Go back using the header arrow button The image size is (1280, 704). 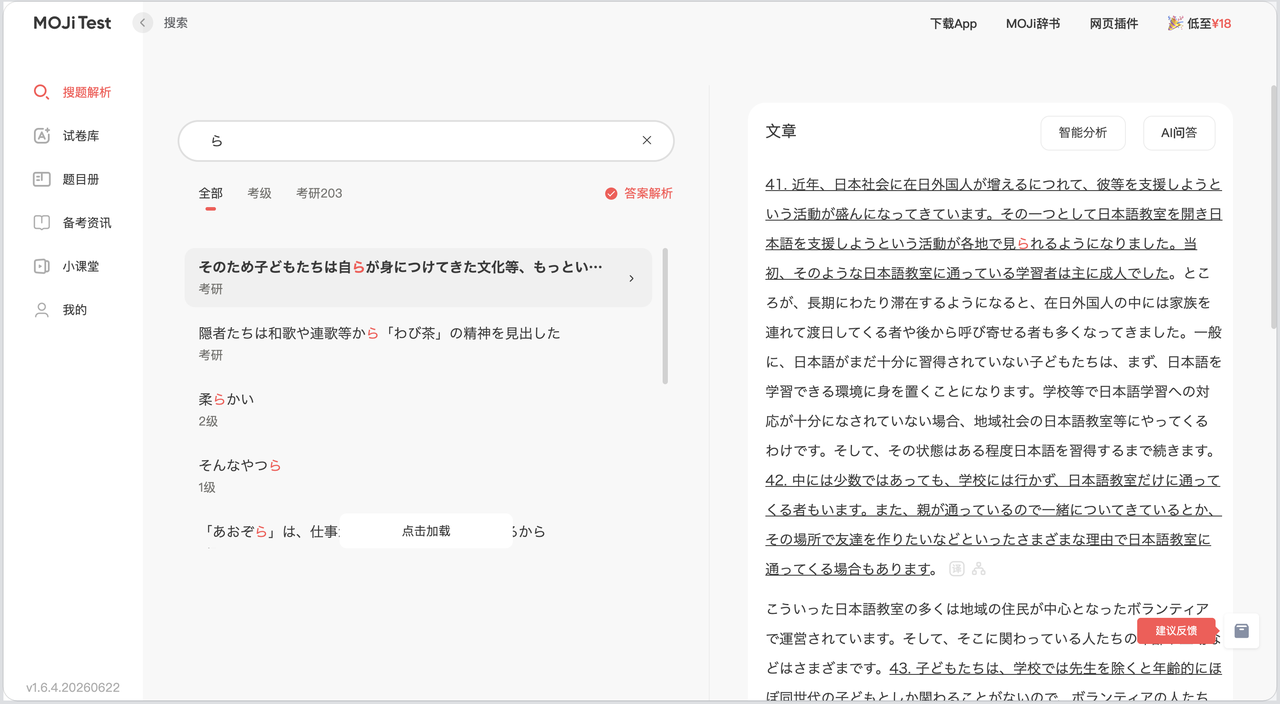pyautogui.click(x=143, y=23)
